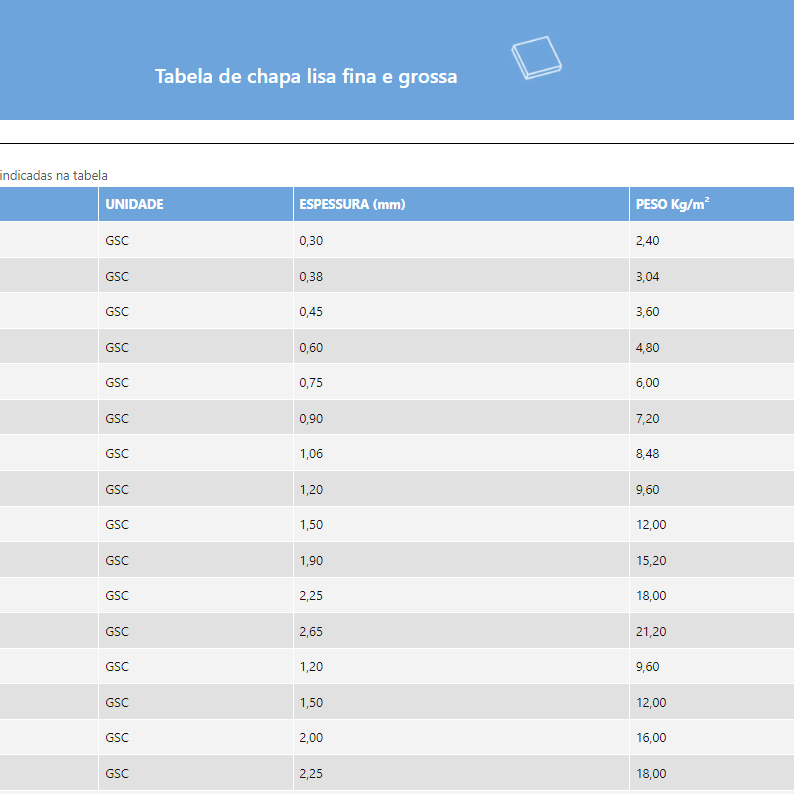
Task: Click the GSC cell in the 0,45 row
Action: [117, 312]
